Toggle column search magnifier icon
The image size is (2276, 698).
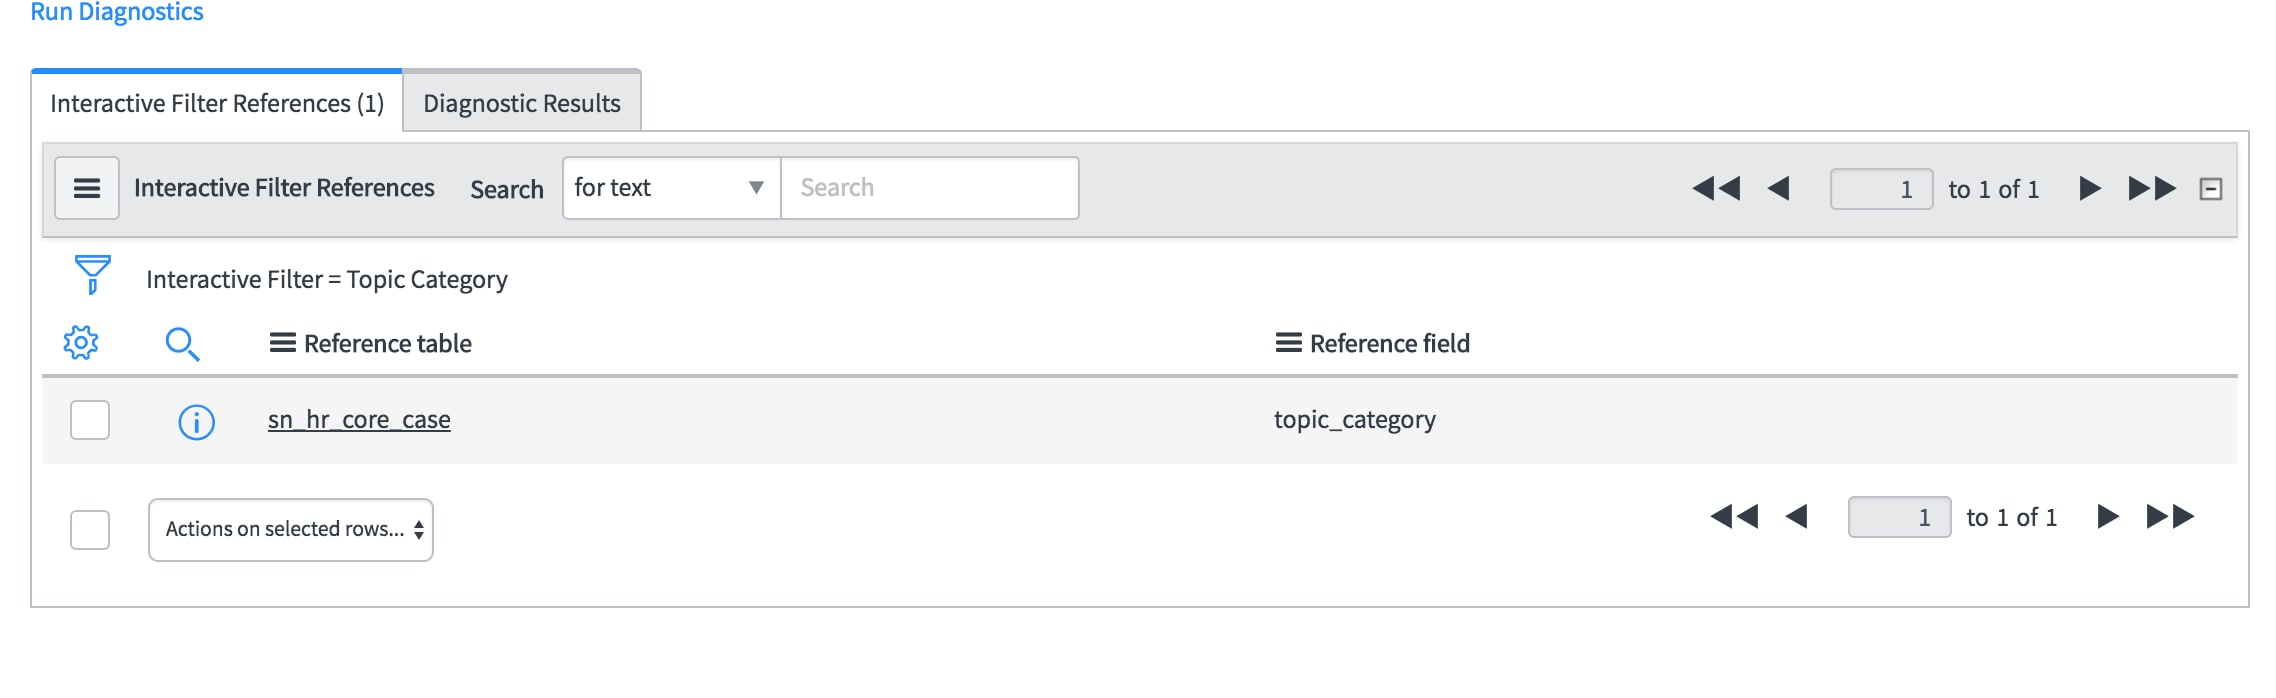point(182,344)
